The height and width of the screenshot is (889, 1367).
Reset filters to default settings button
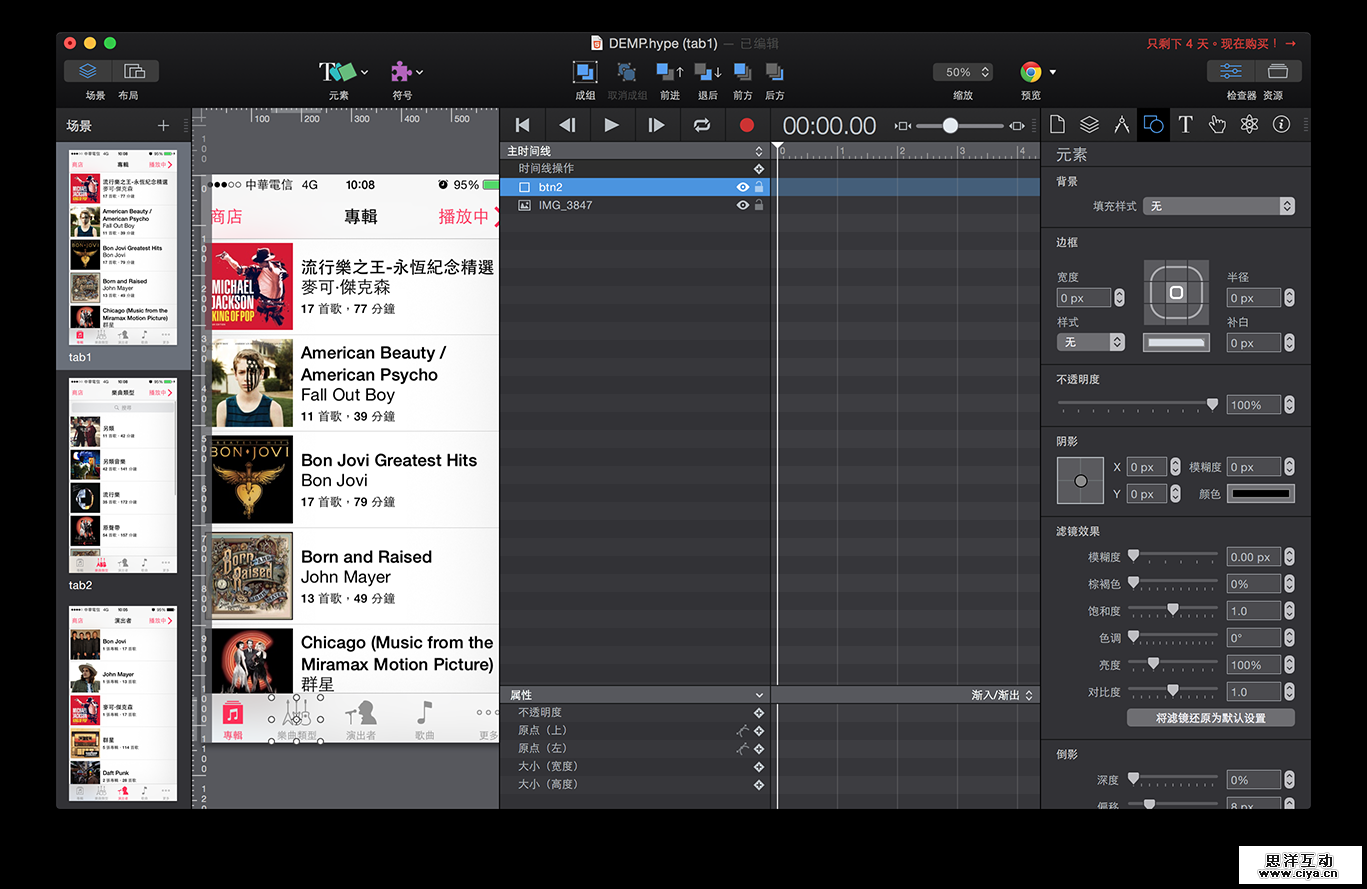pos(1210,718)
